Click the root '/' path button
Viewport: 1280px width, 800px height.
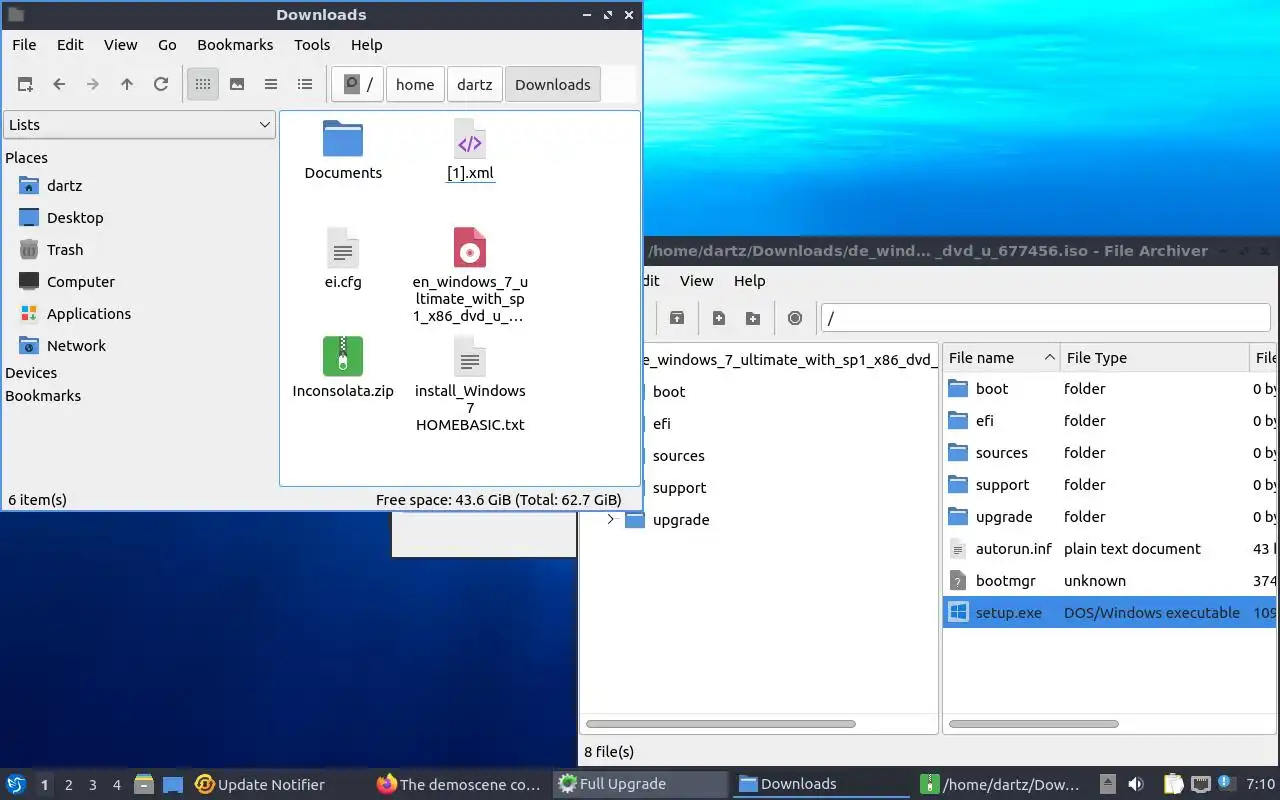point(358,85)
